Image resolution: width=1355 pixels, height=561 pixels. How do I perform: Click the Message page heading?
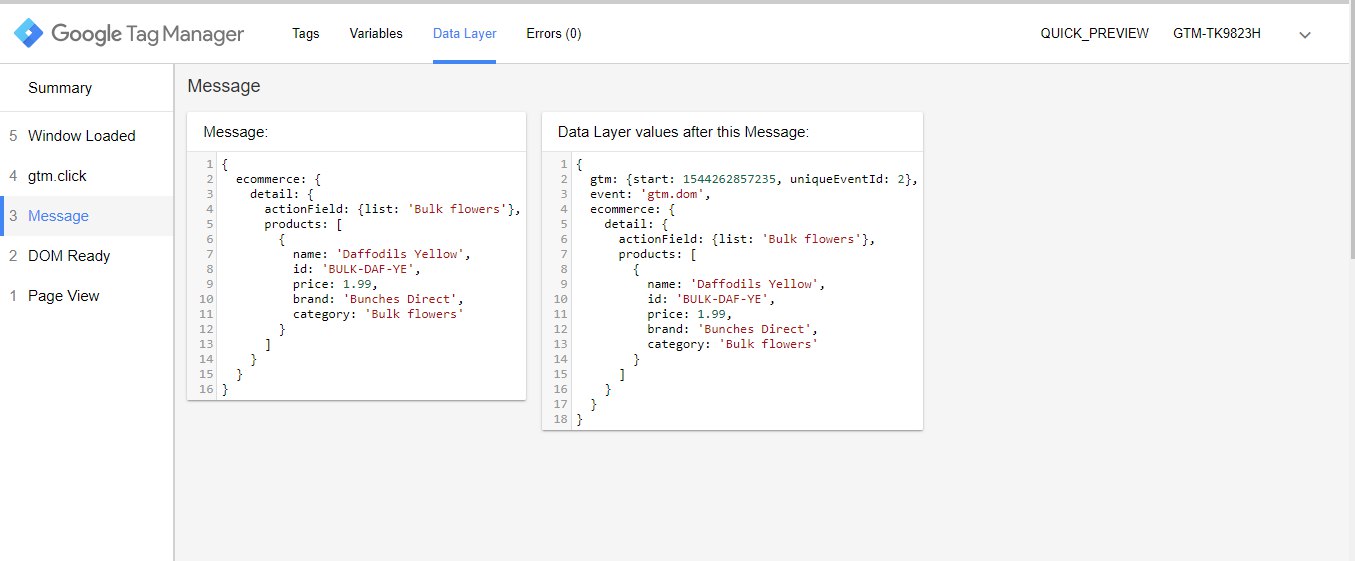[x=224, y=86]
